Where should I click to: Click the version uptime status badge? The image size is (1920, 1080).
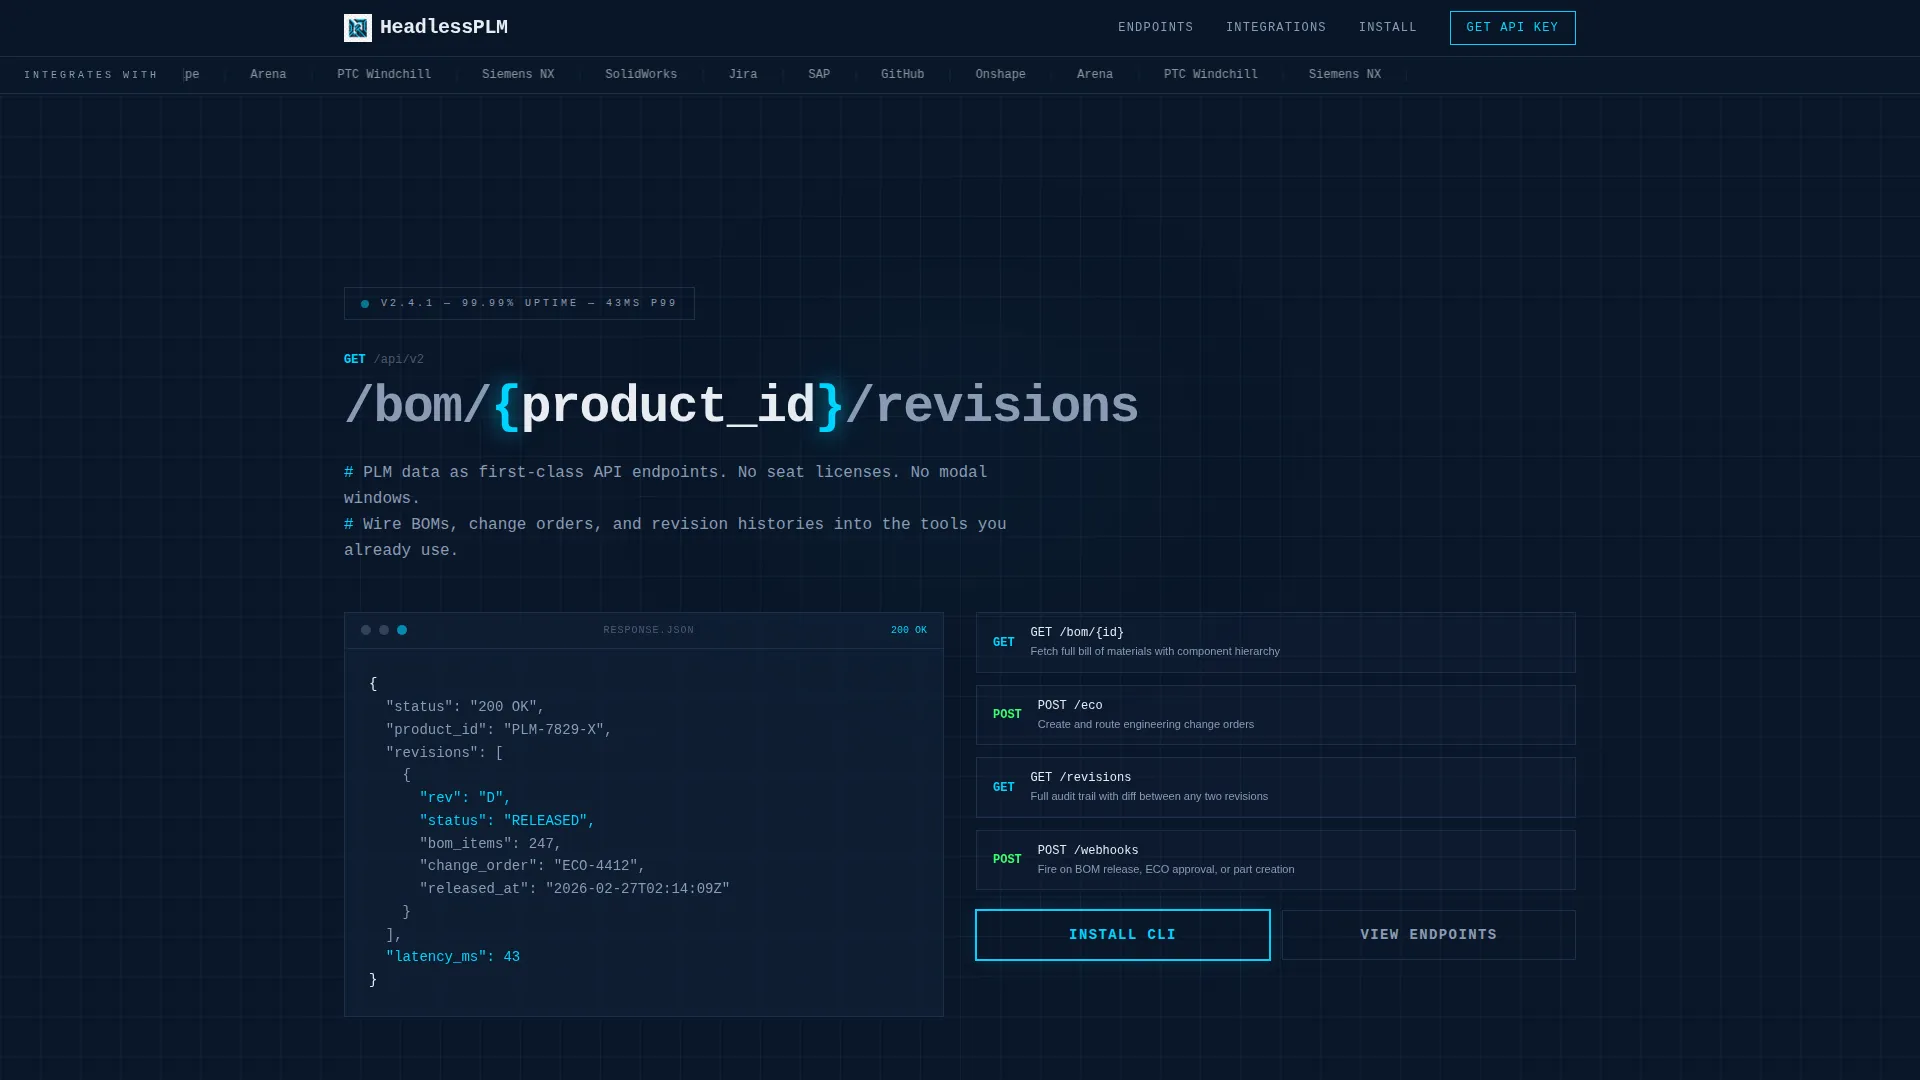pos(519,303)
